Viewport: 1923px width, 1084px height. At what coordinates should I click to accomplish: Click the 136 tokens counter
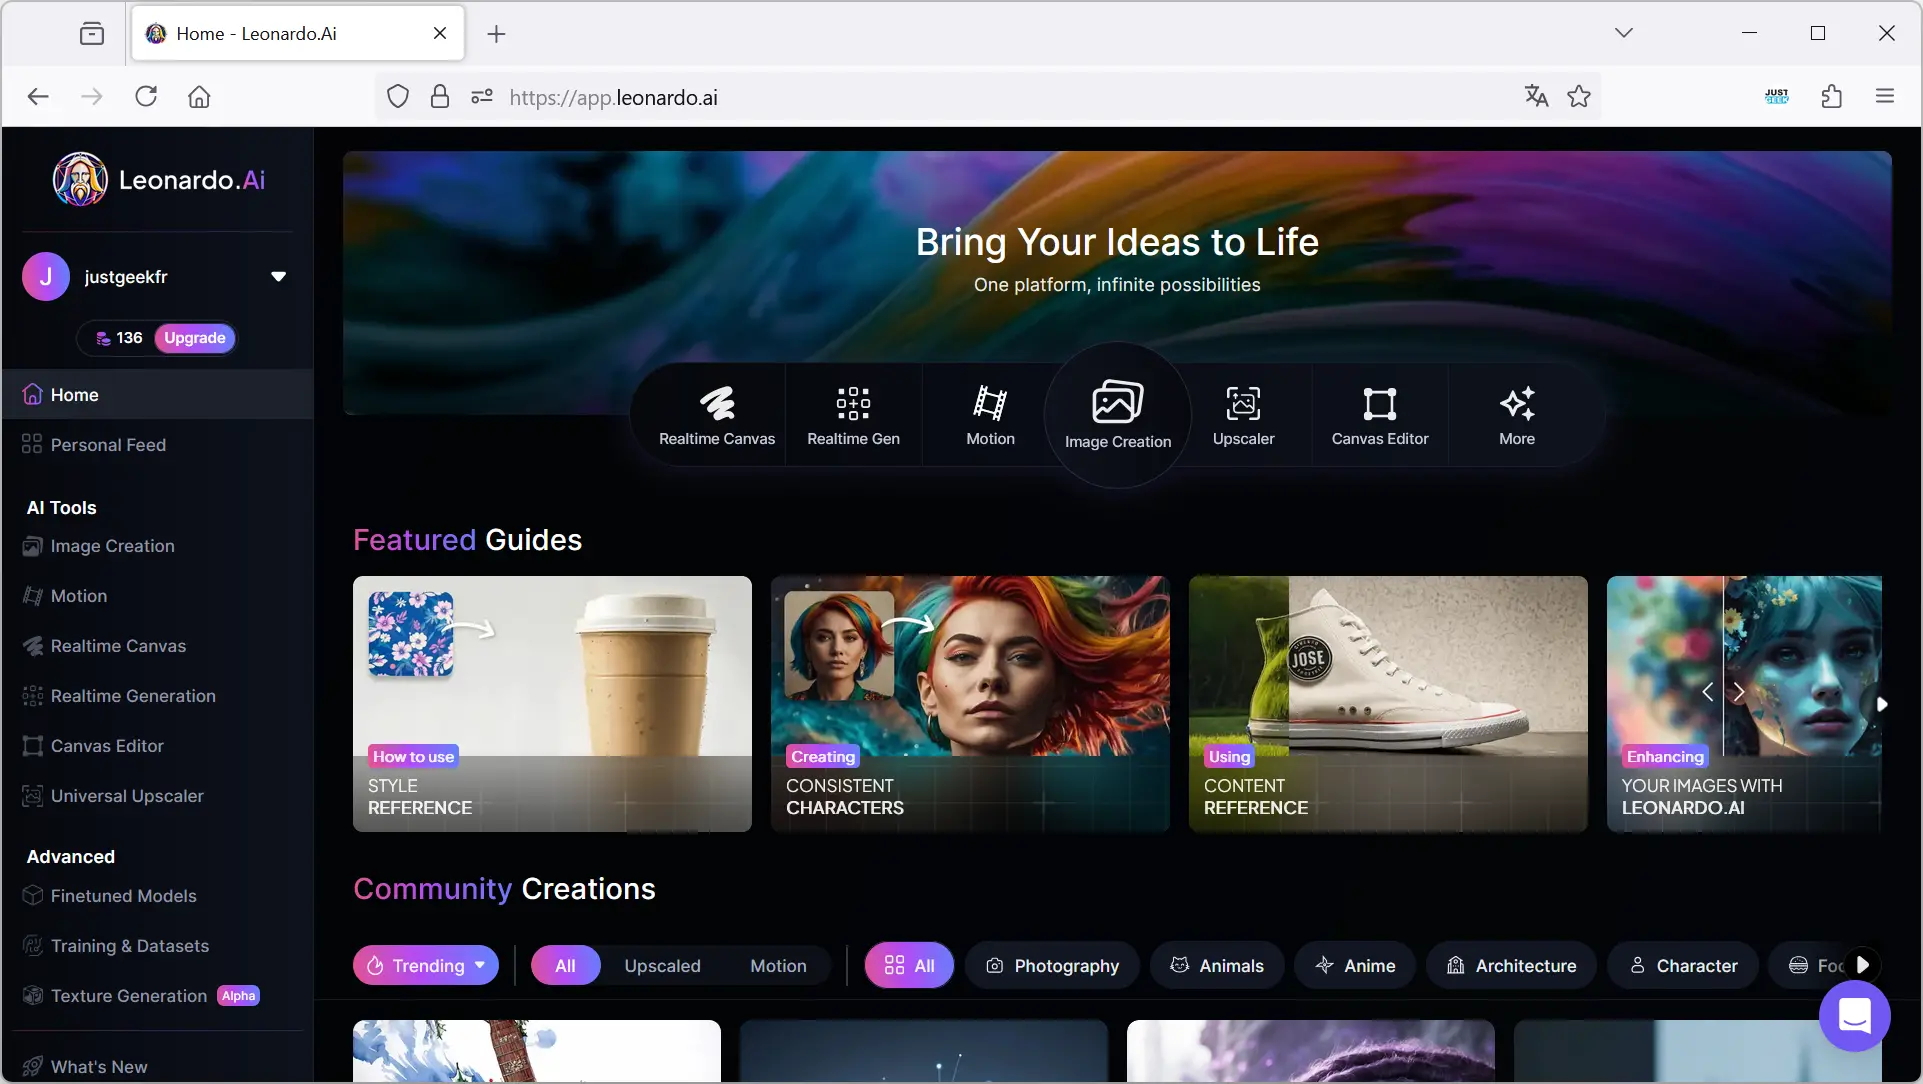point(119,338)
